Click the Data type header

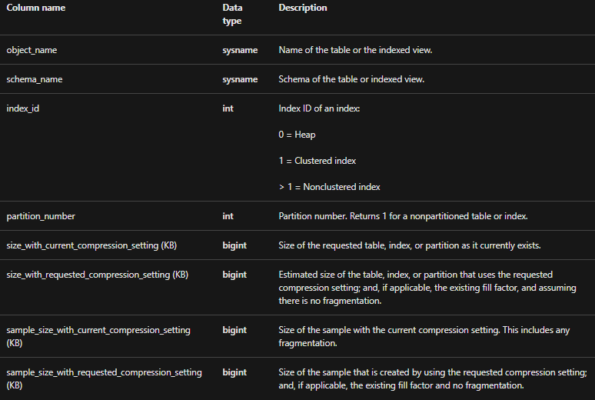[232, 14]
